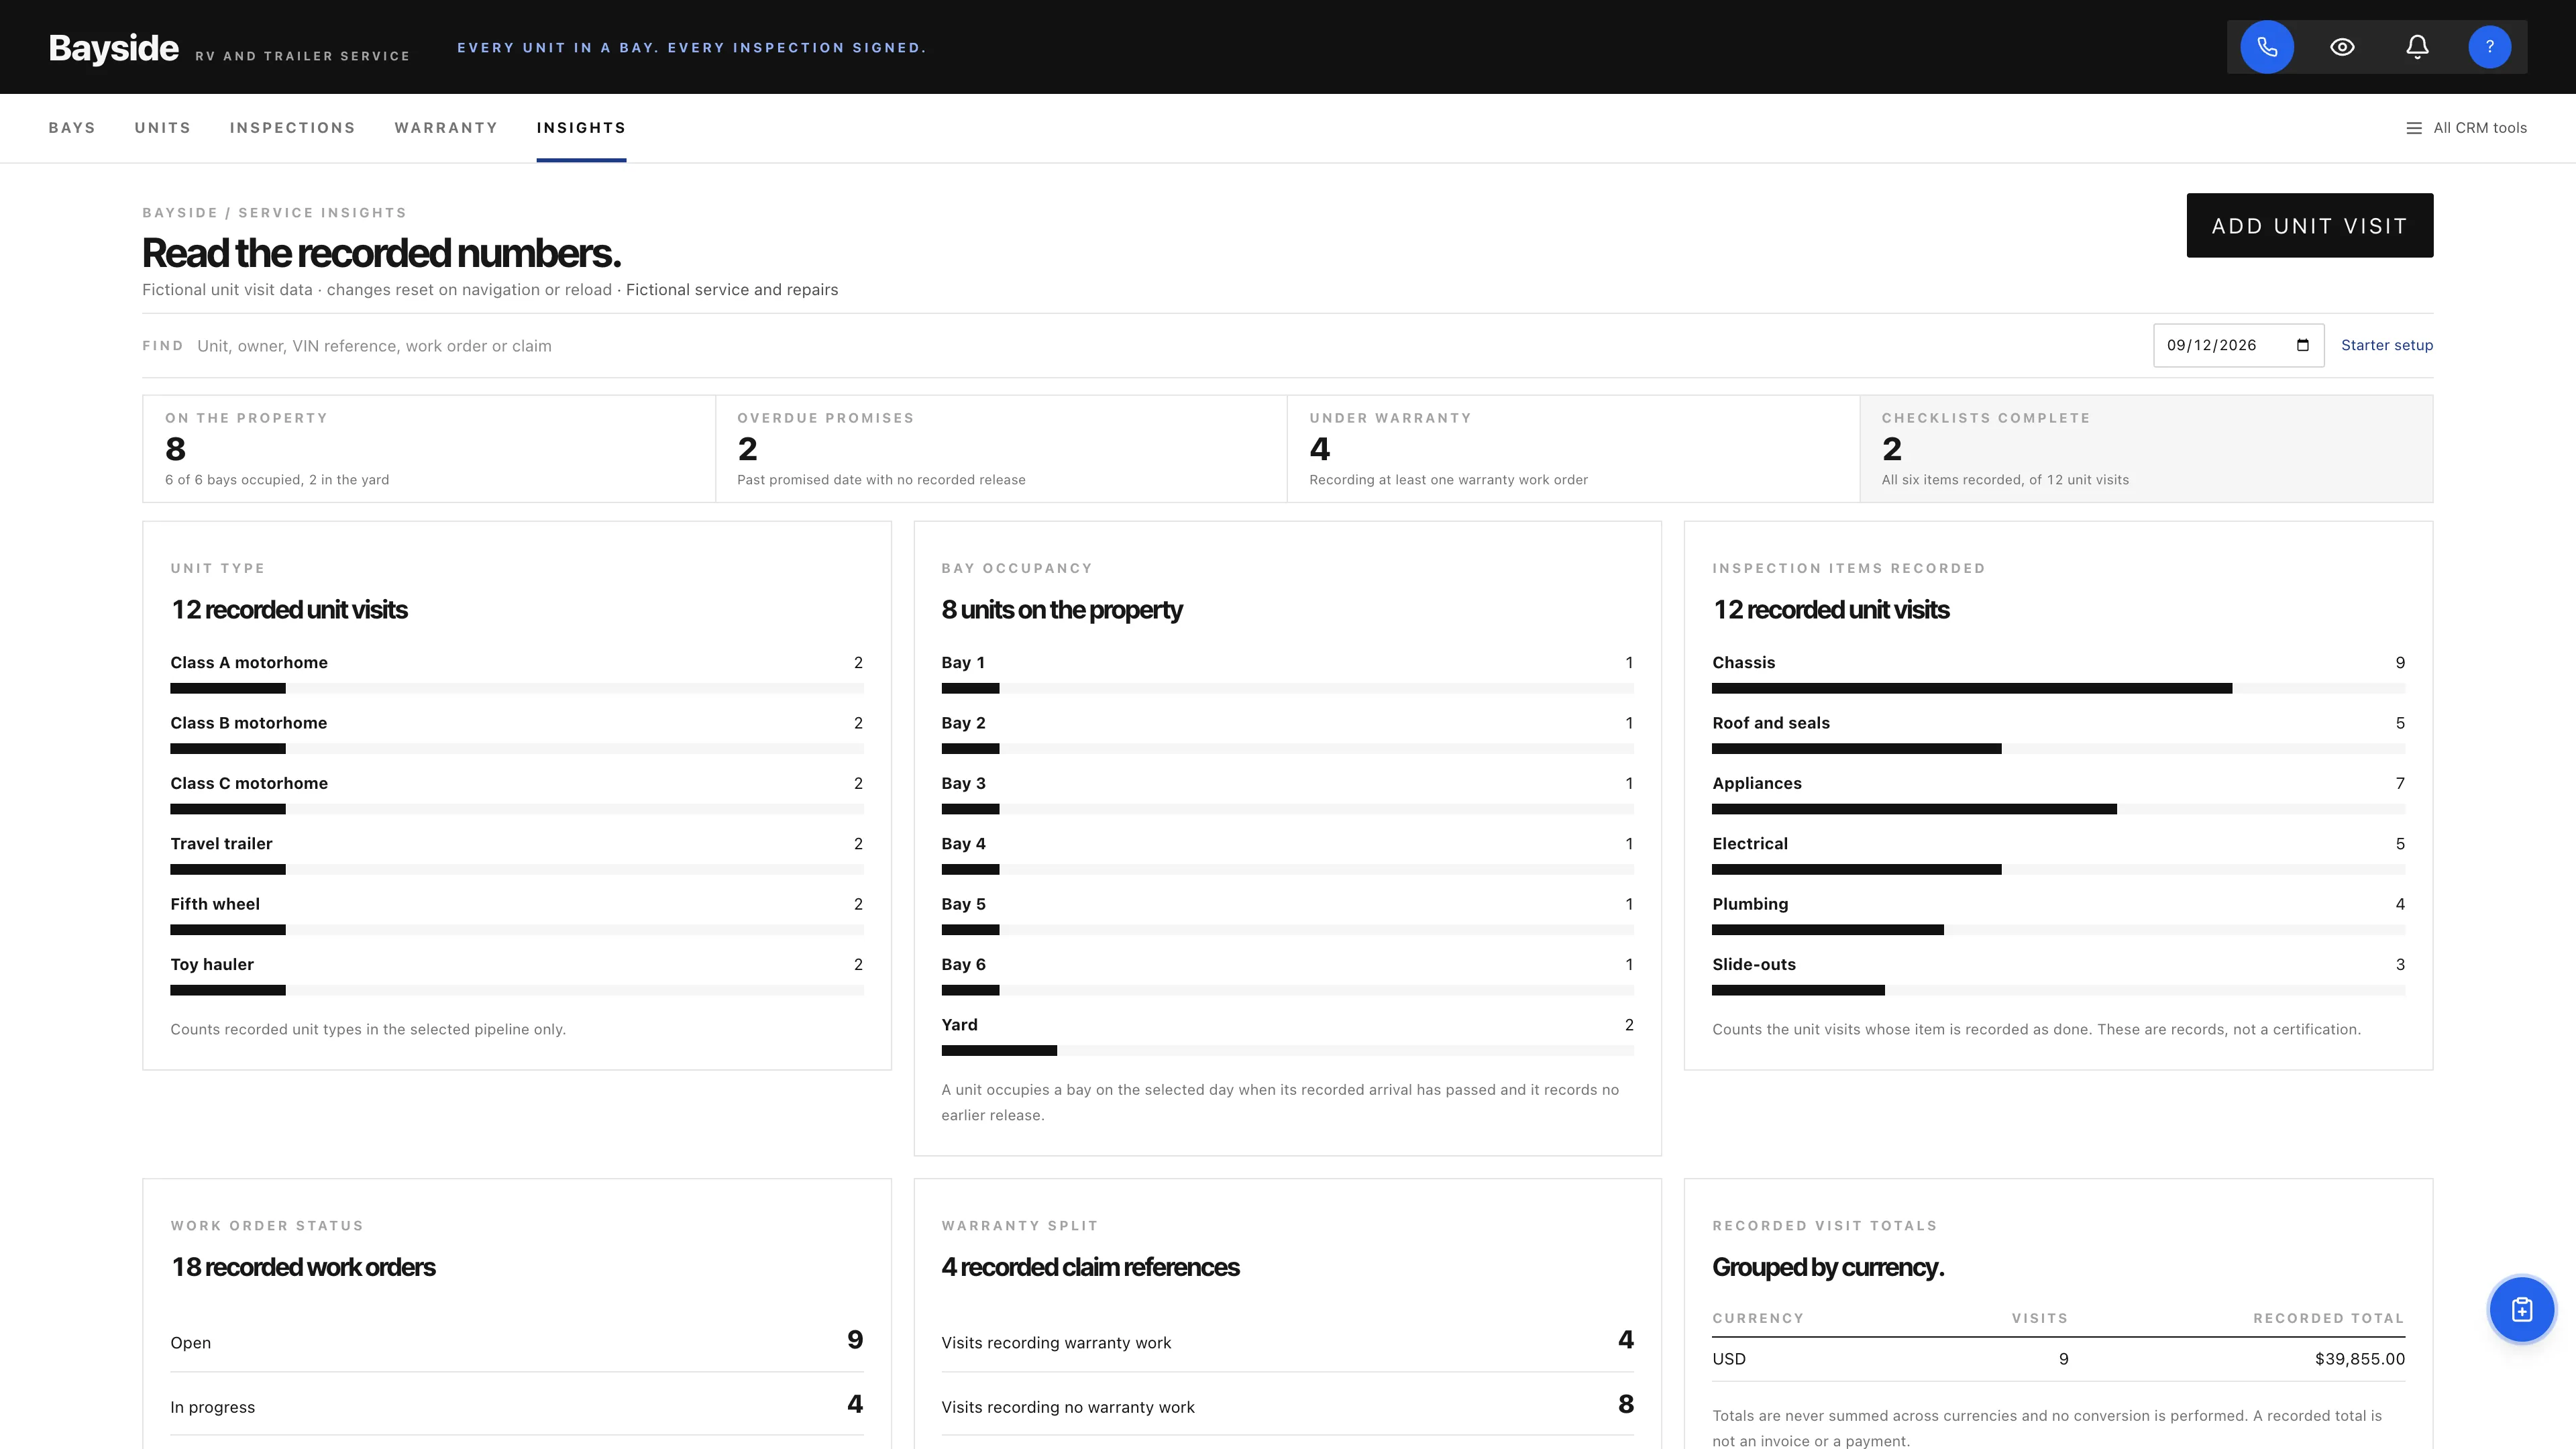Click the hamburger icon beside All CRM tools
This screenshot has width=2576, height=1449.
point(2414,128)
